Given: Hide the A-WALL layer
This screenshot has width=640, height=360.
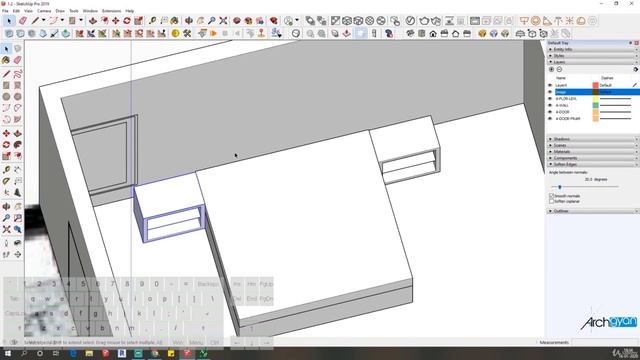Looking at the screenshot, I should point(550,105).
